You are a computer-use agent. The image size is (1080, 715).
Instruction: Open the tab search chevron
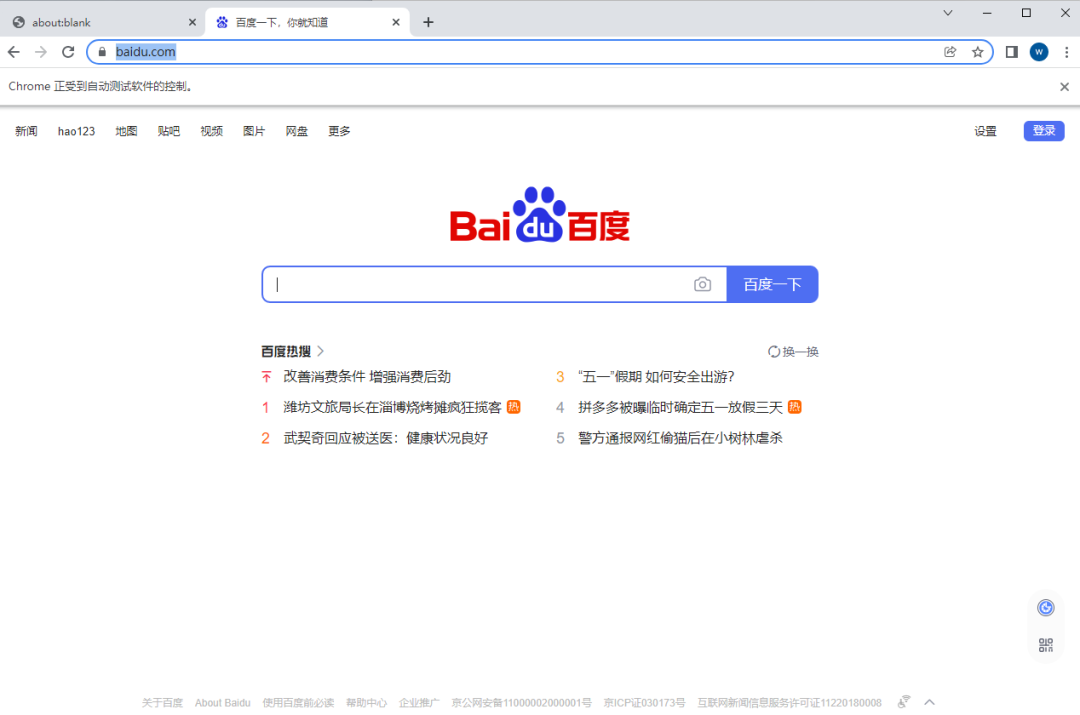point(948,12)
